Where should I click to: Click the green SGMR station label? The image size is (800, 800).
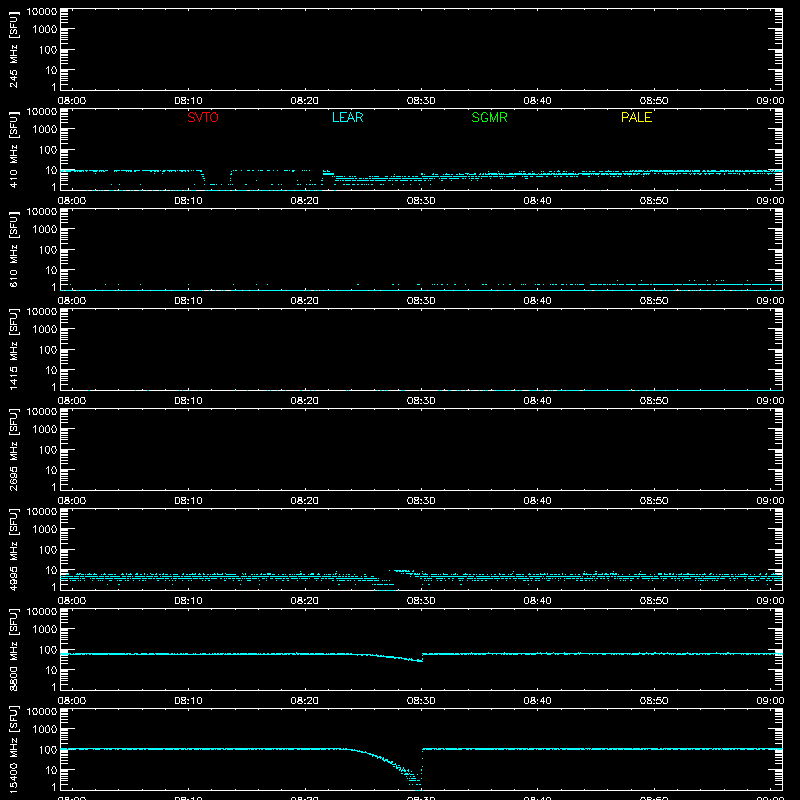(x=489, y=117)
